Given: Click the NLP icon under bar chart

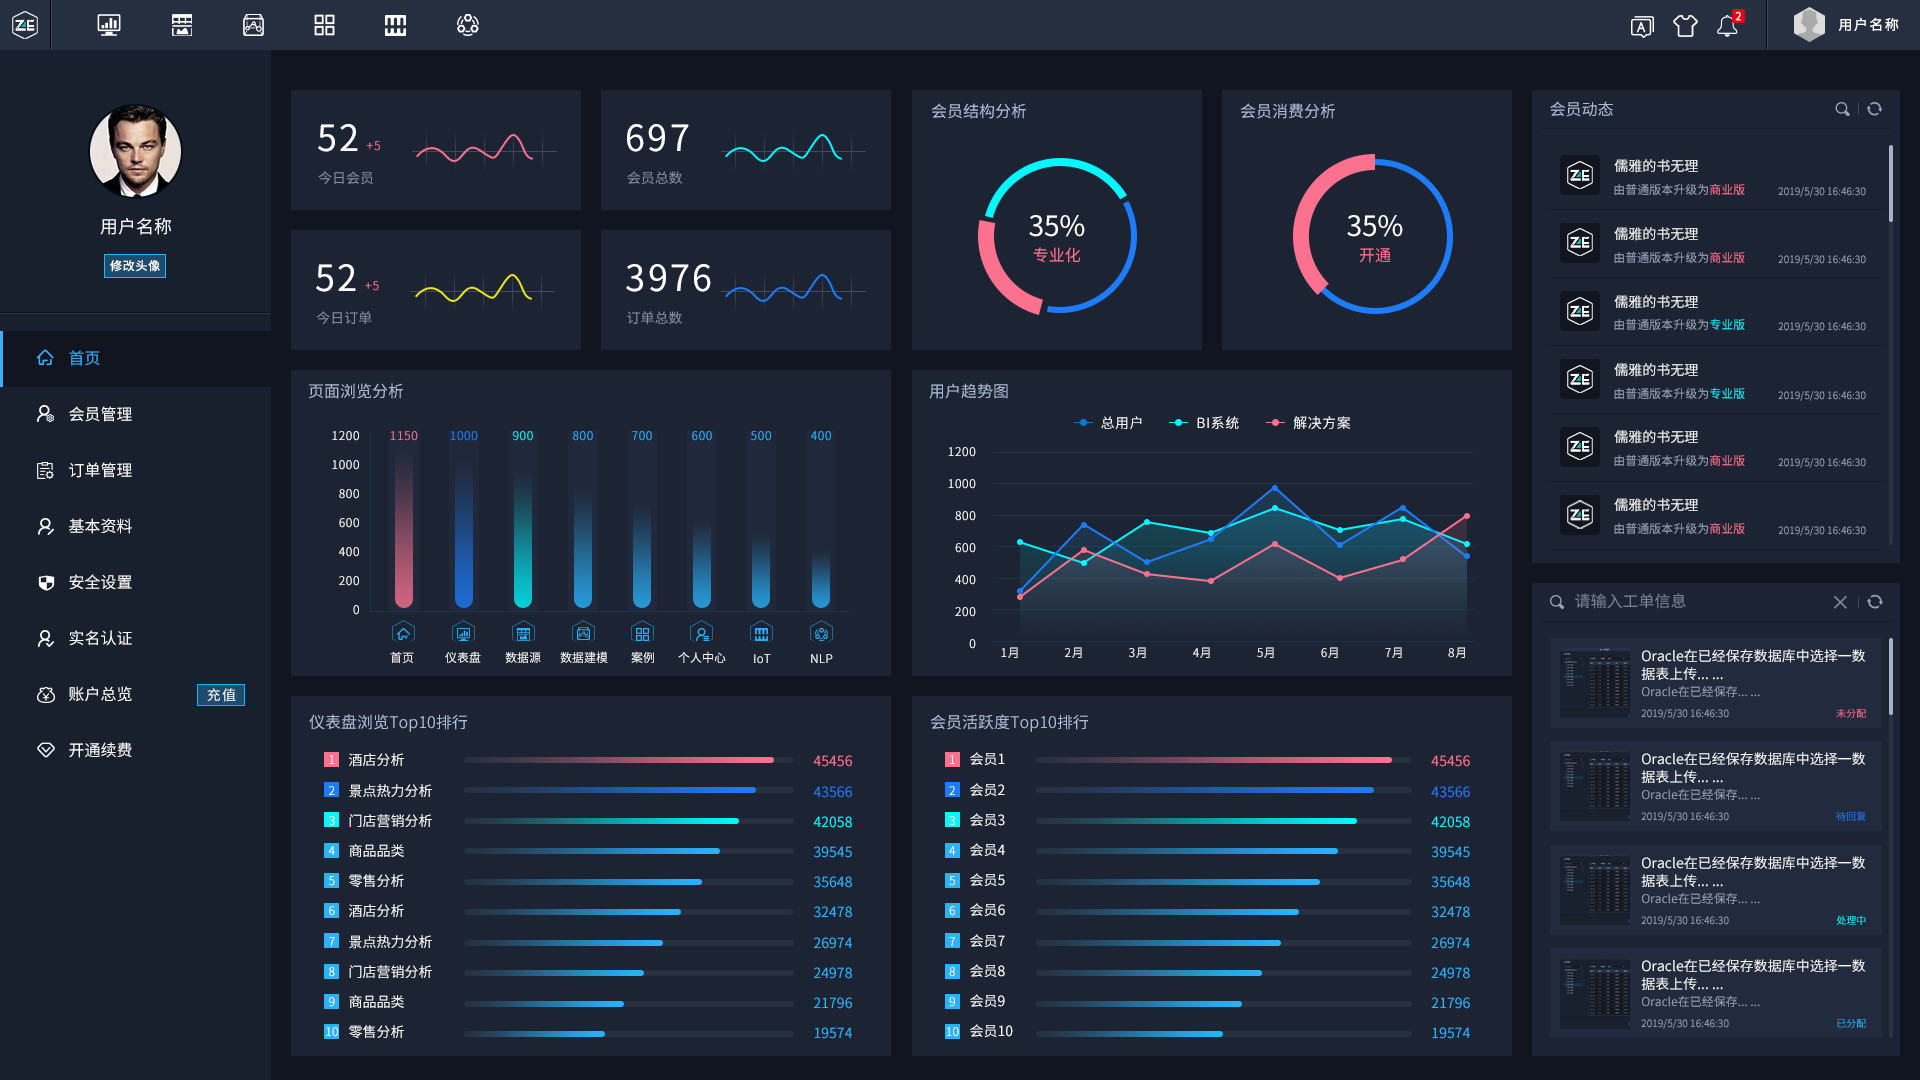Looking at the screenshot, I should click(821, 633).
